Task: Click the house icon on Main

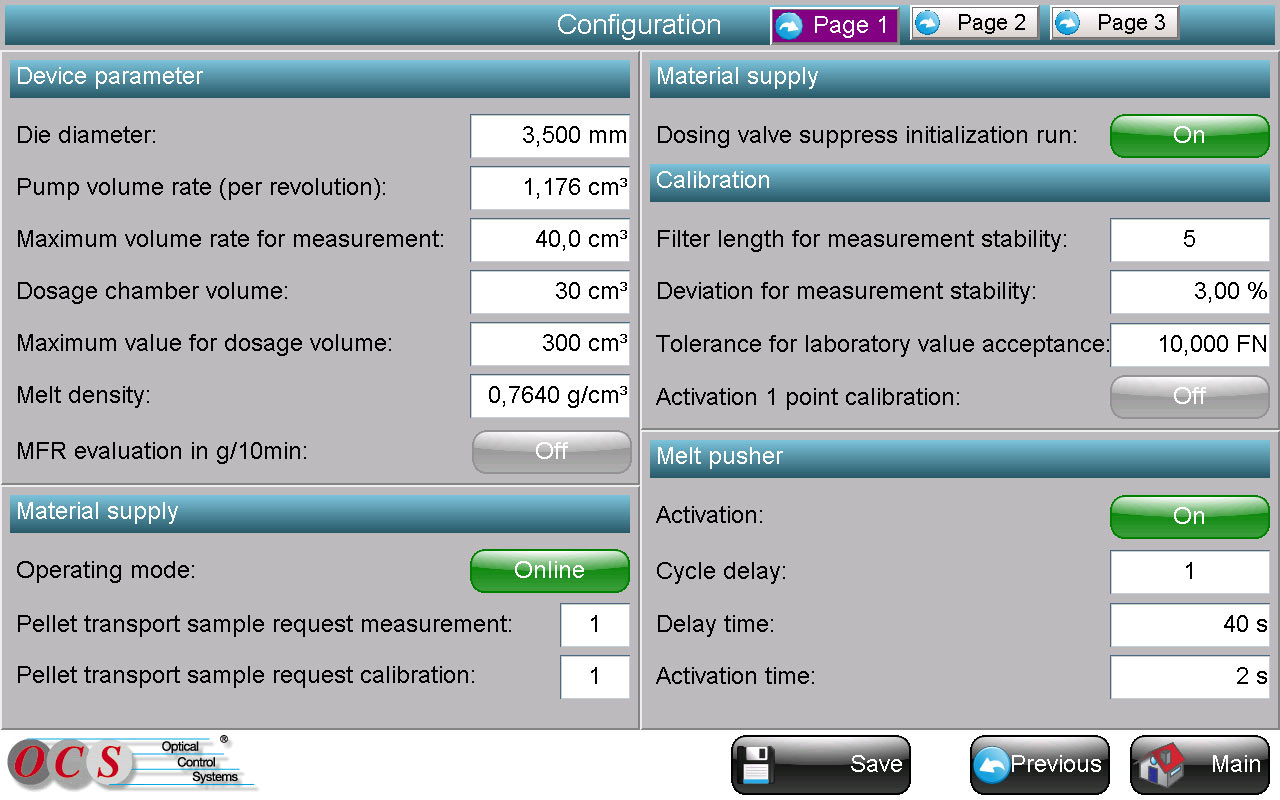Action: tap(1161, 766)
